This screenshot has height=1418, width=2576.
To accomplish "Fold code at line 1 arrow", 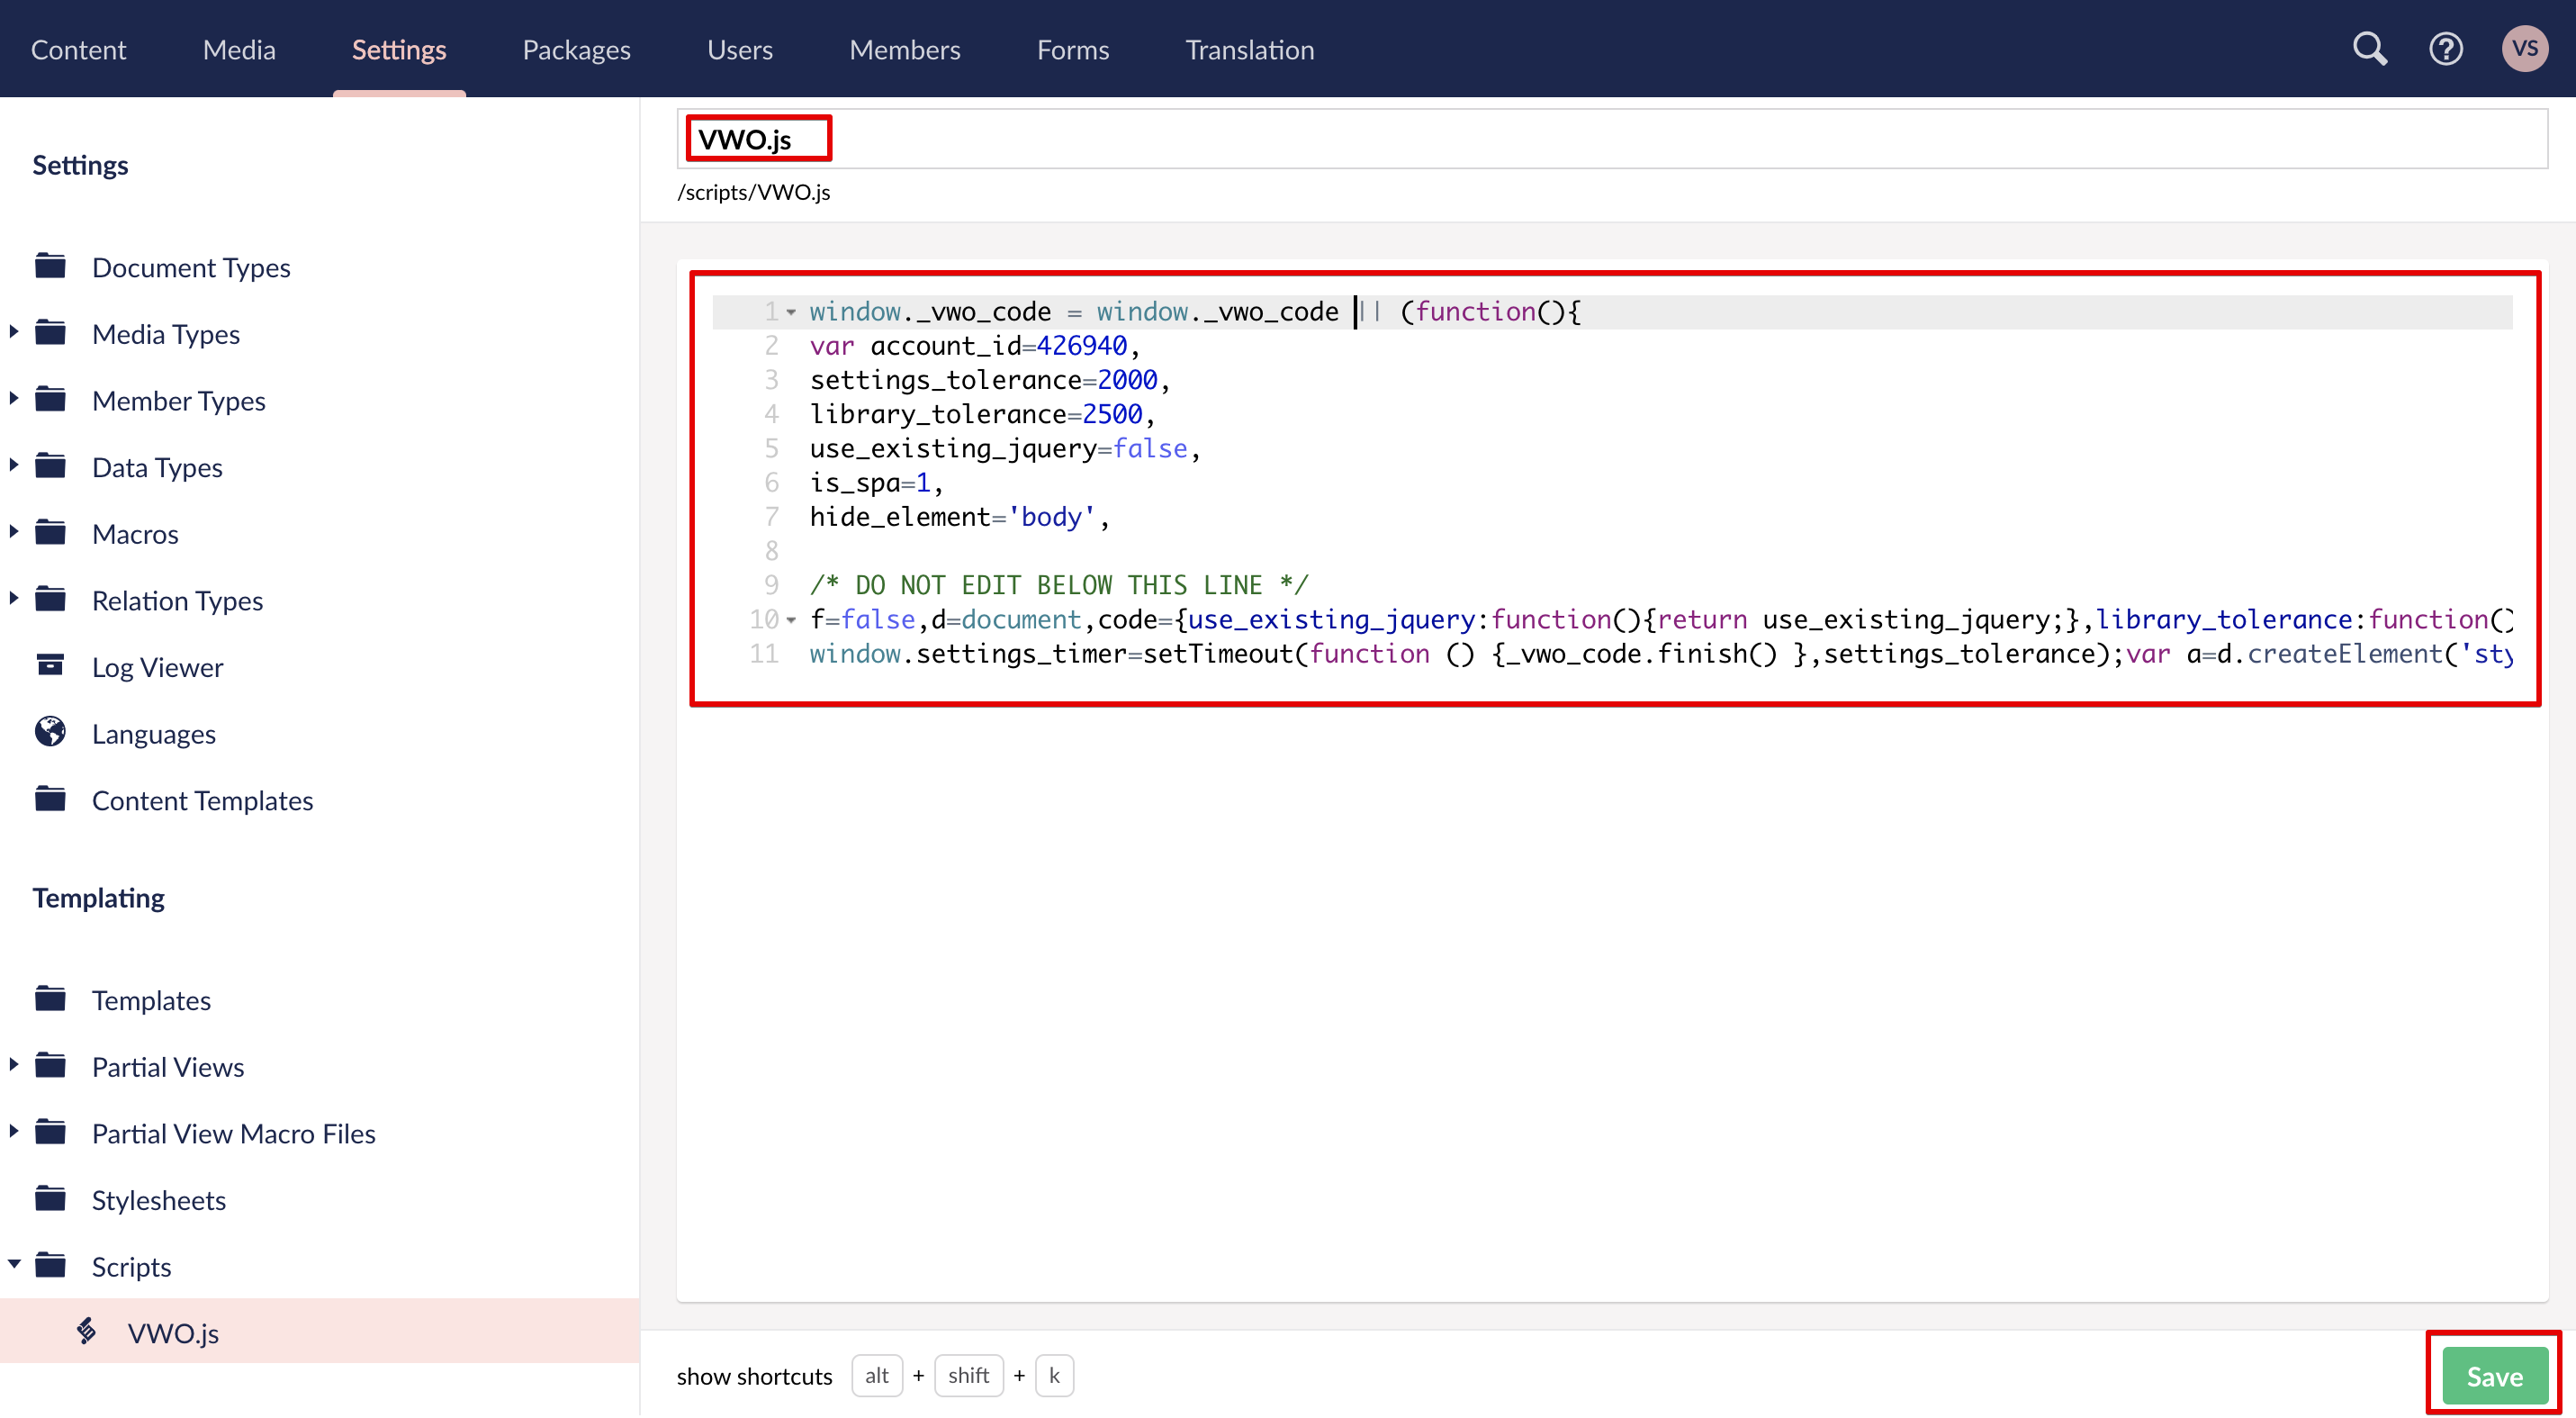I will coord(791,313).
